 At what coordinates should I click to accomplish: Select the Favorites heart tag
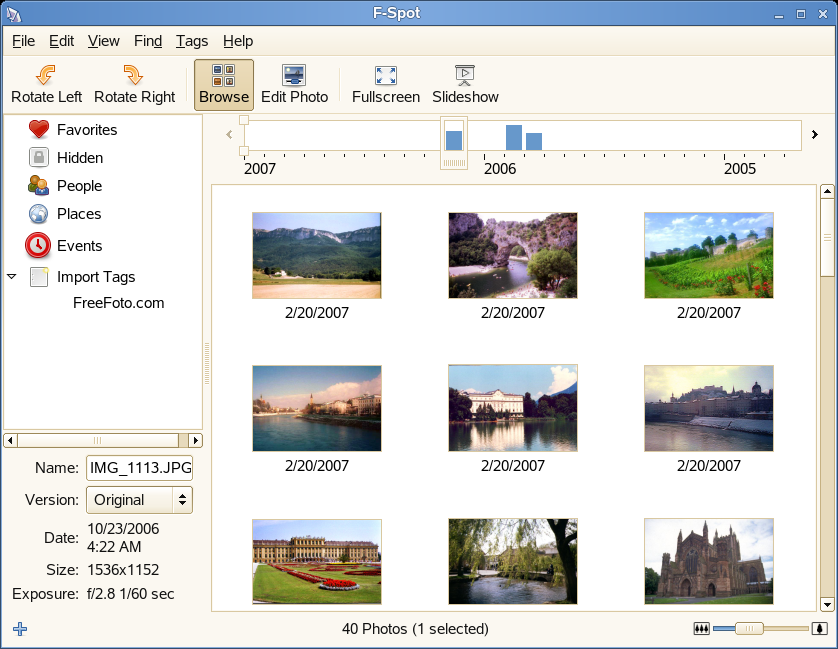(x=39, y=130)
